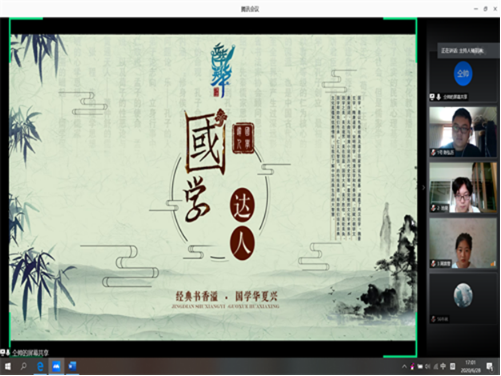
Task: Show hidden system tray icons
Action: click(x=404, y=367)
